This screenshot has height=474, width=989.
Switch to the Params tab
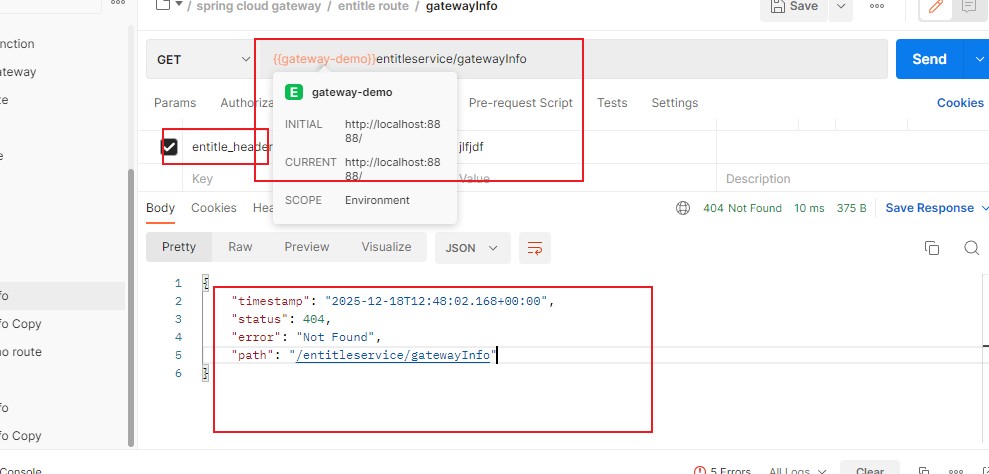175,103
